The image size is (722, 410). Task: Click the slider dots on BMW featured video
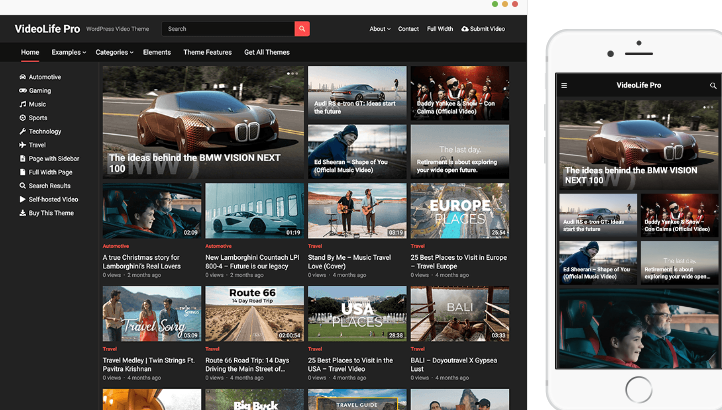point(292,73)
